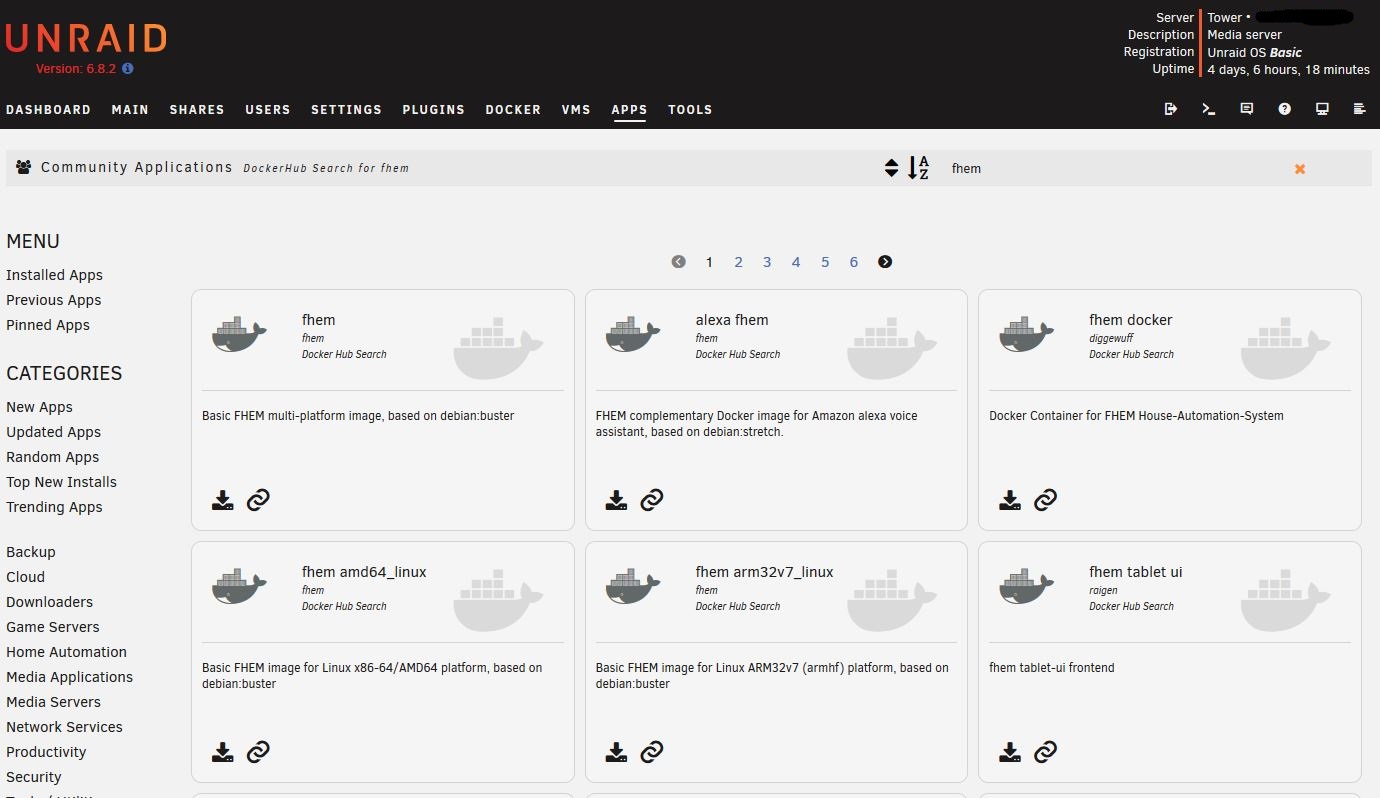Open the Dashboard tab
The width and height of the screenshot is (1380, 798).
tap(48, 110)
